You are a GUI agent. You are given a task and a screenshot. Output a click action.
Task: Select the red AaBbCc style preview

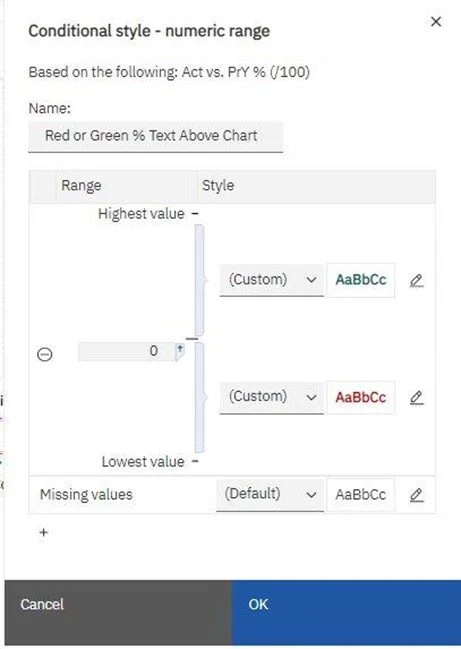coord(361,397)
